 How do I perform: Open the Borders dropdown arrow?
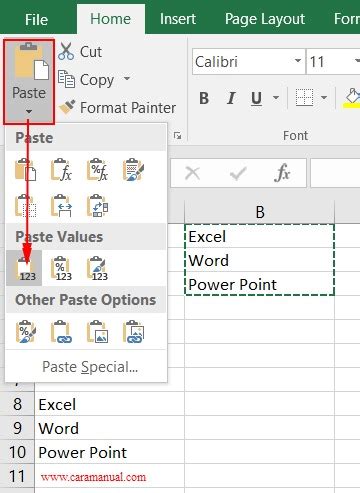point(324,97)
